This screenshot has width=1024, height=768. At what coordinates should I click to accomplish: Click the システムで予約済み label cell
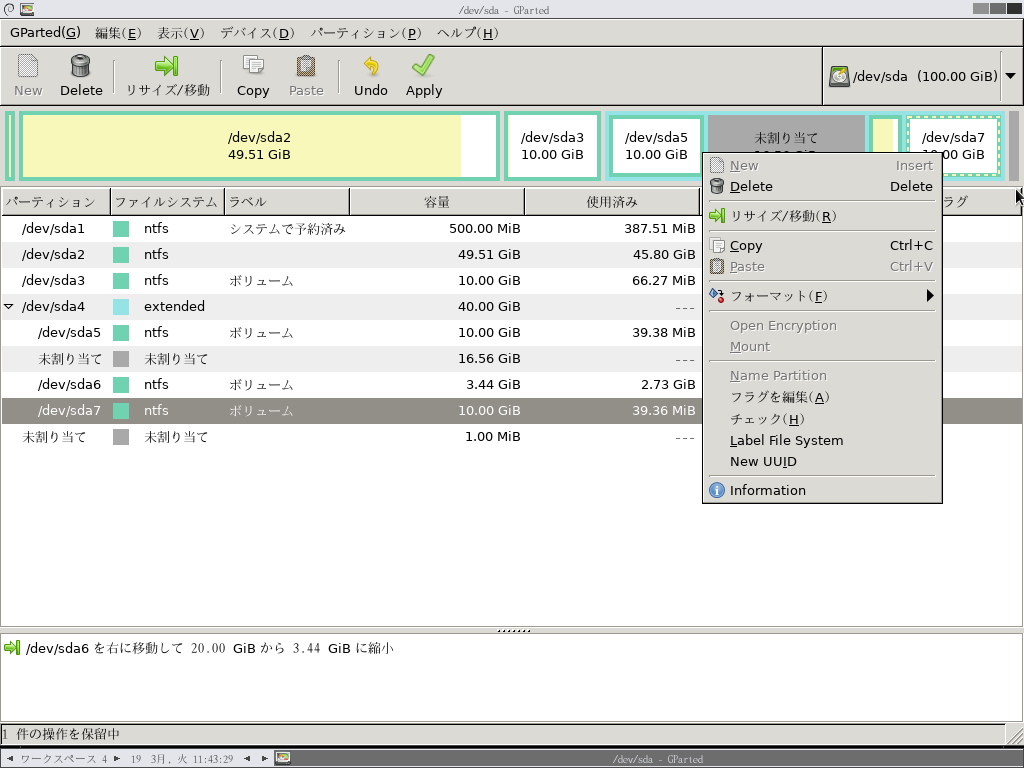[287, 229]
